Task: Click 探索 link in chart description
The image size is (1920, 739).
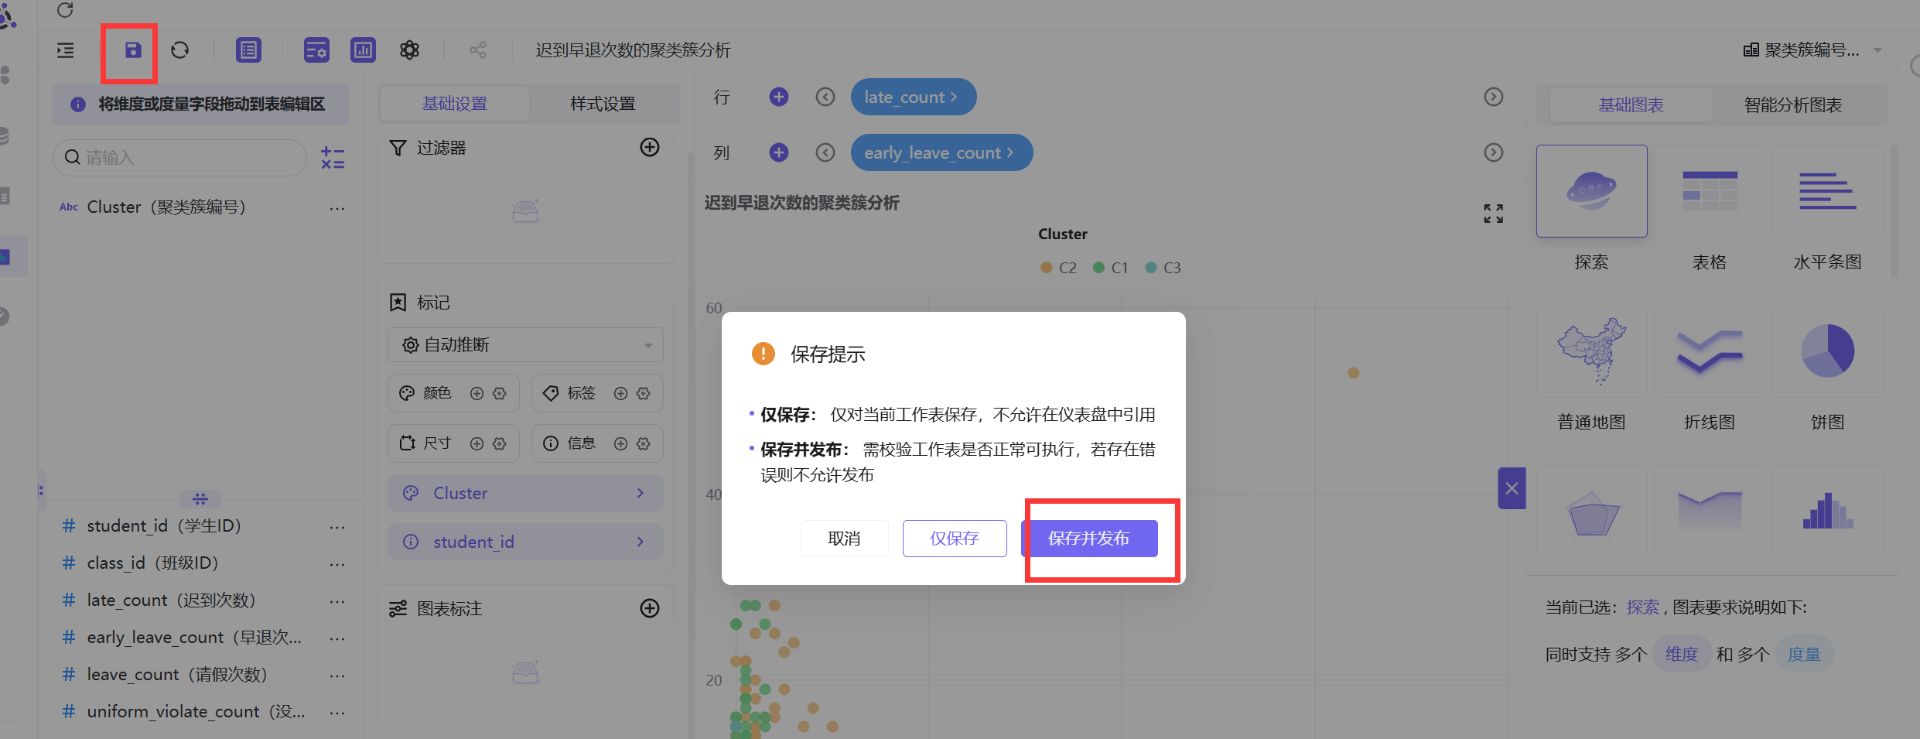Action: [x=1642, y=607]
